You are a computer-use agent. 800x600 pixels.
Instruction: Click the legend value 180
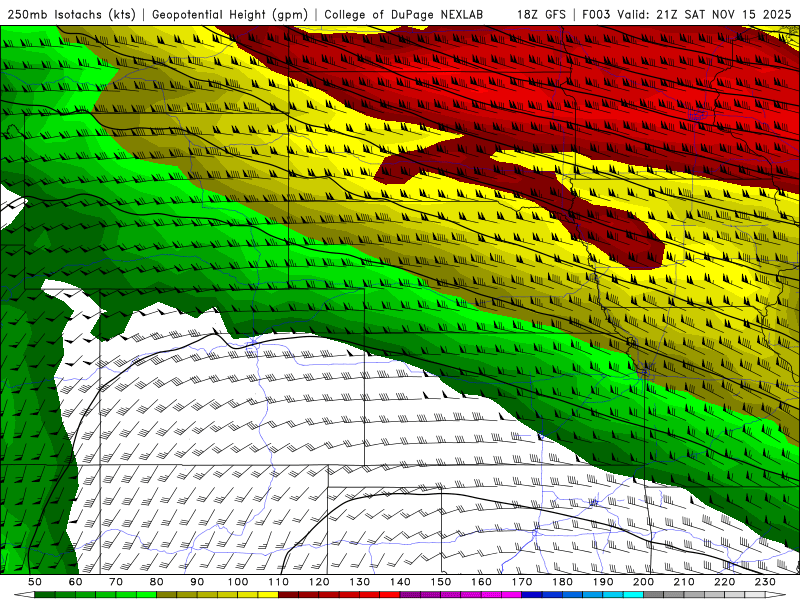563,582
